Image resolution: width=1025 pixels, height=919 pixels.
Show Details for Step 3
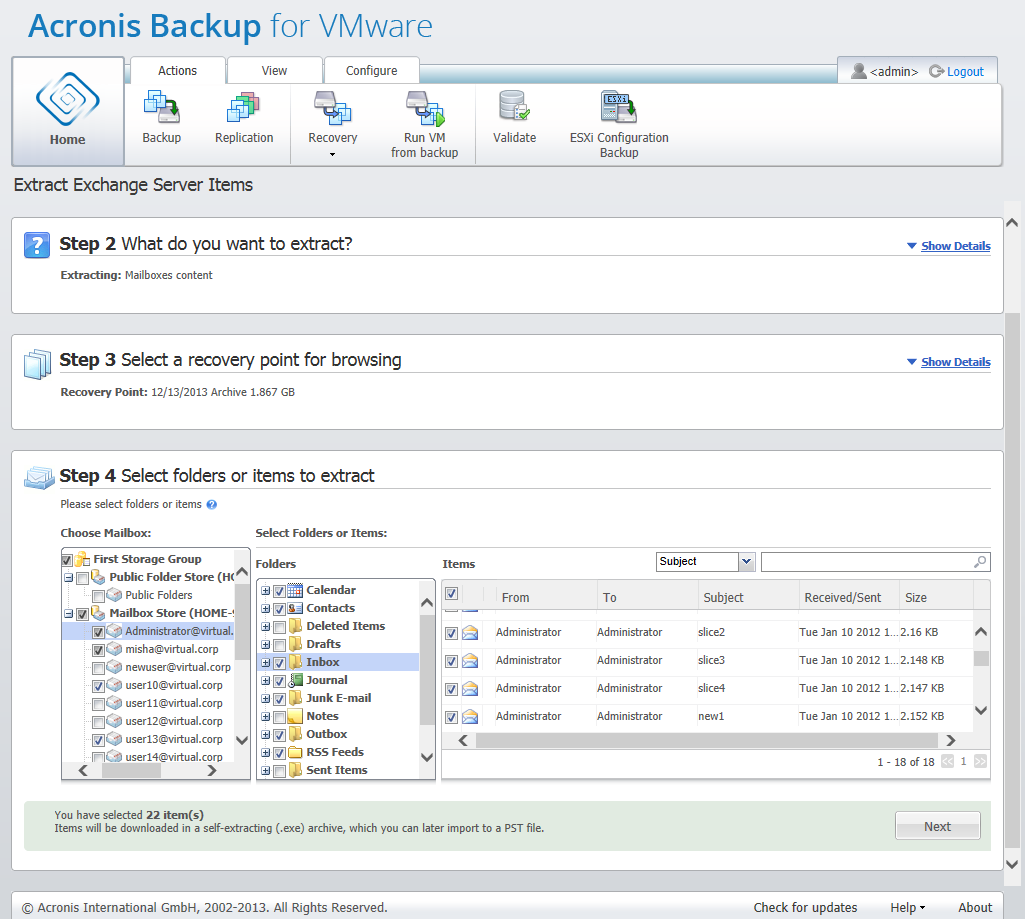955,362
